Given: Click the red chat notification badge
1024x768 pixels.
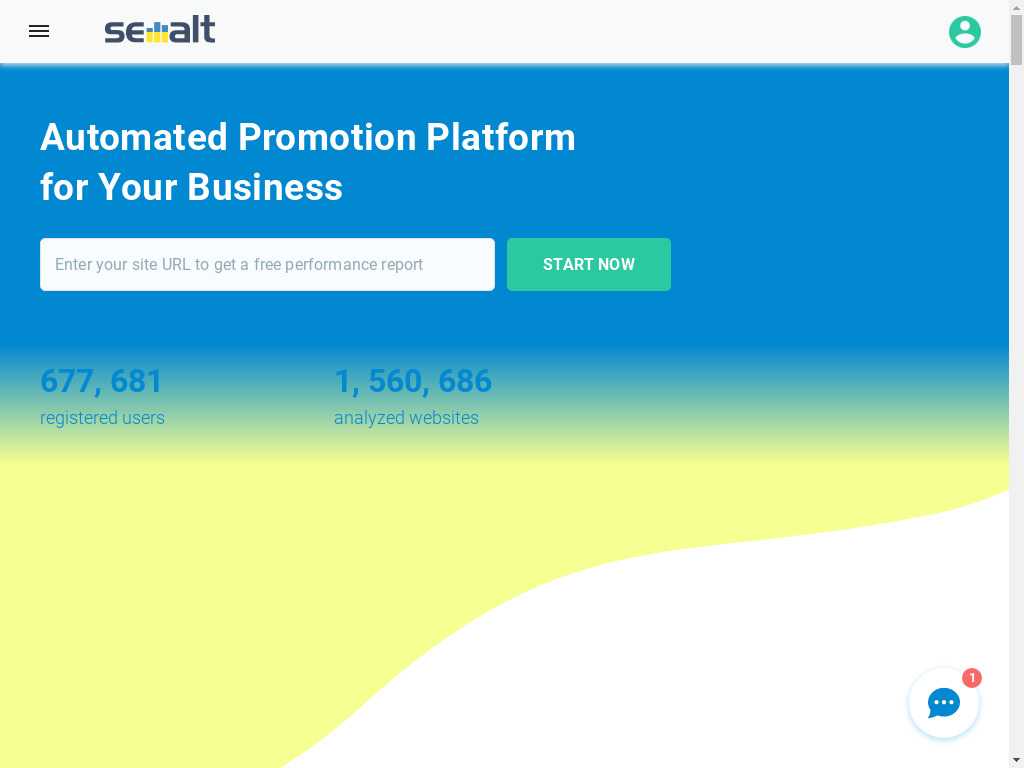Looking at the screenshot, I should coord(972,678).
